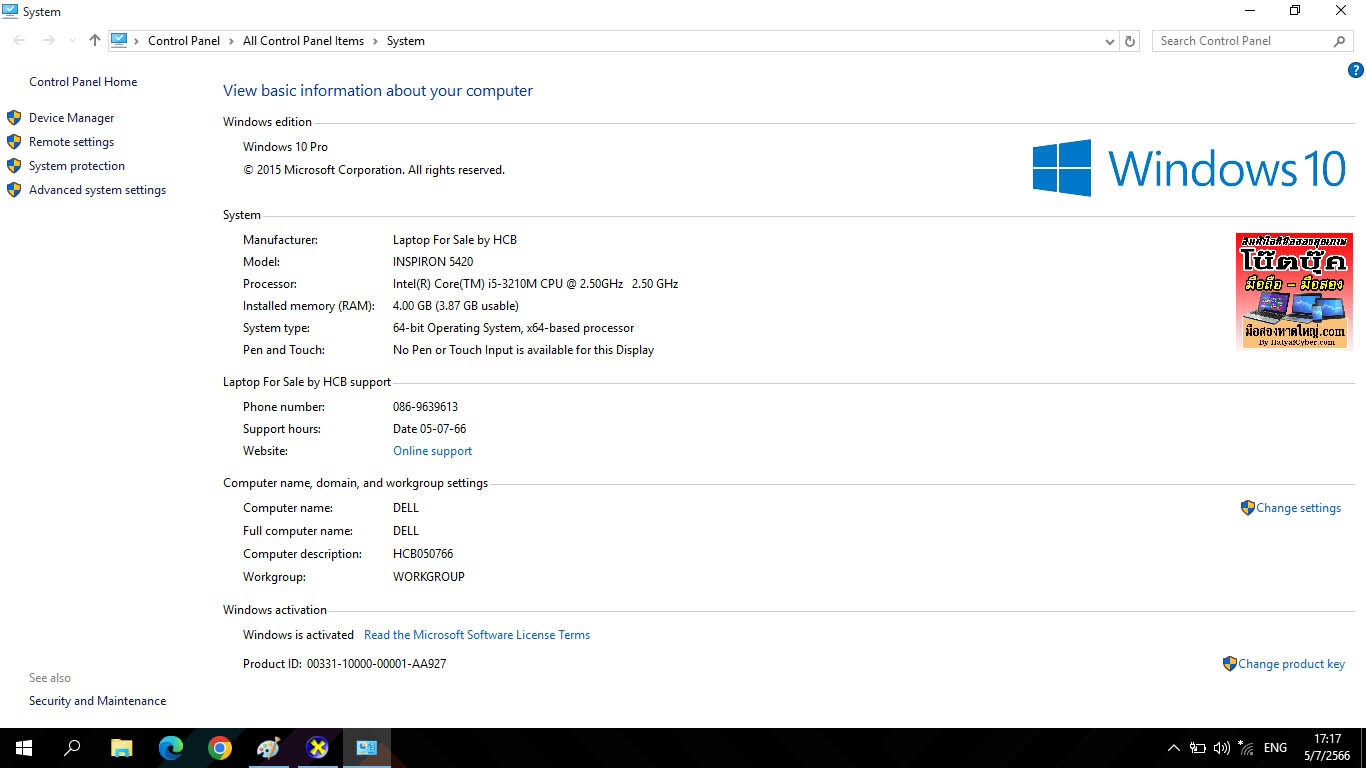This screenshot has width=1366, height=768.
Task: Open Device Manager link
Action: [71, 118]
